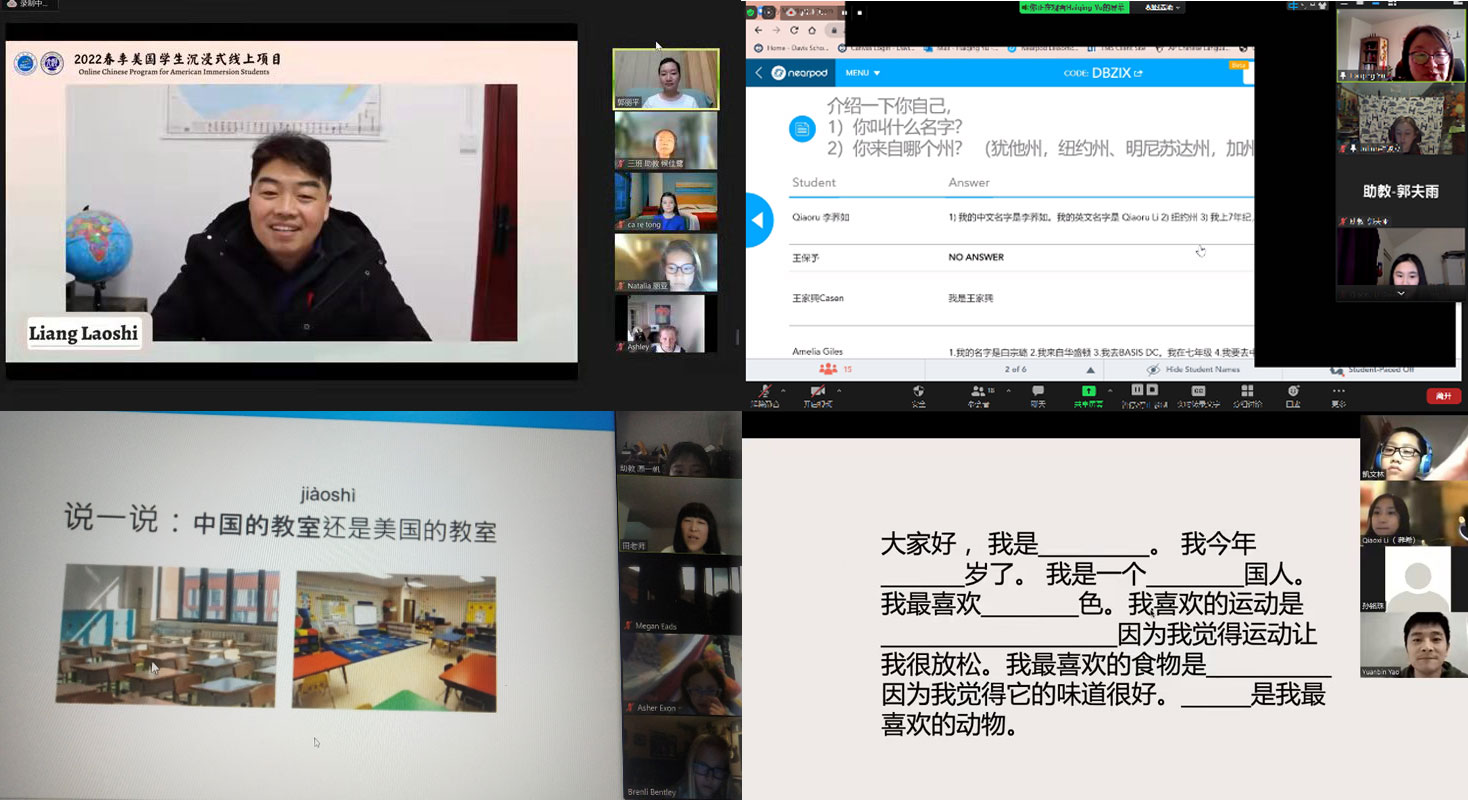Reload the page in the browser
Viewport: 1468px width, 800px height.
pyautogui.click(x=794, y=30)
